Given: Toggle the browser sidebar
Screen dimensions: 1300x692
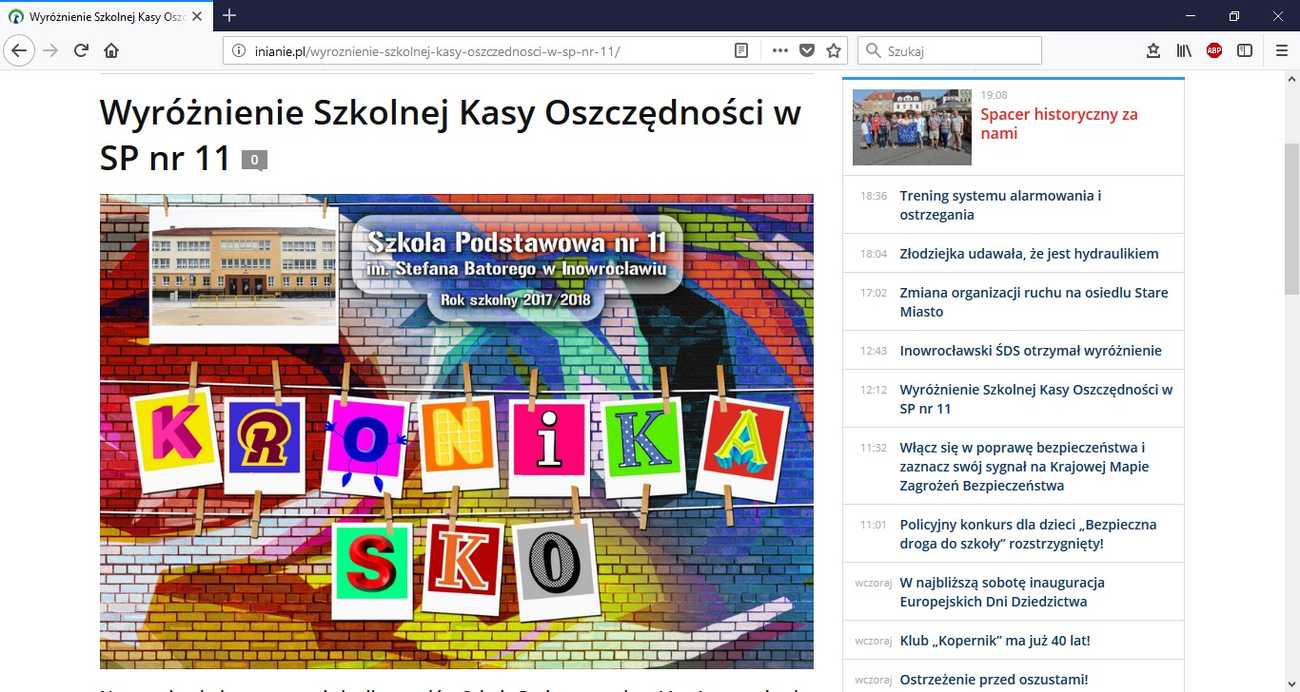Looking at the screenshot, I should click(1245, 50).
